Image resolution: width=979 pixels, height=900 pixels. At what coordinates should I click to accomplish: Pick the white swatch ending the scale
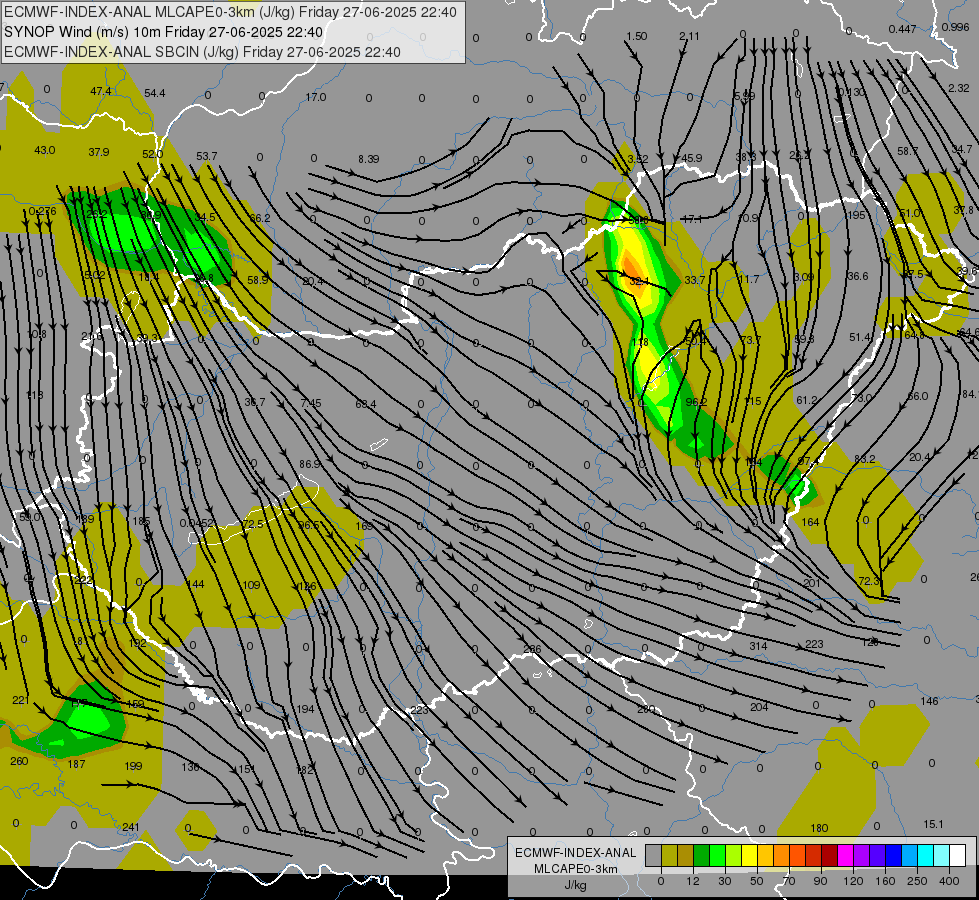tap(957, 855)
